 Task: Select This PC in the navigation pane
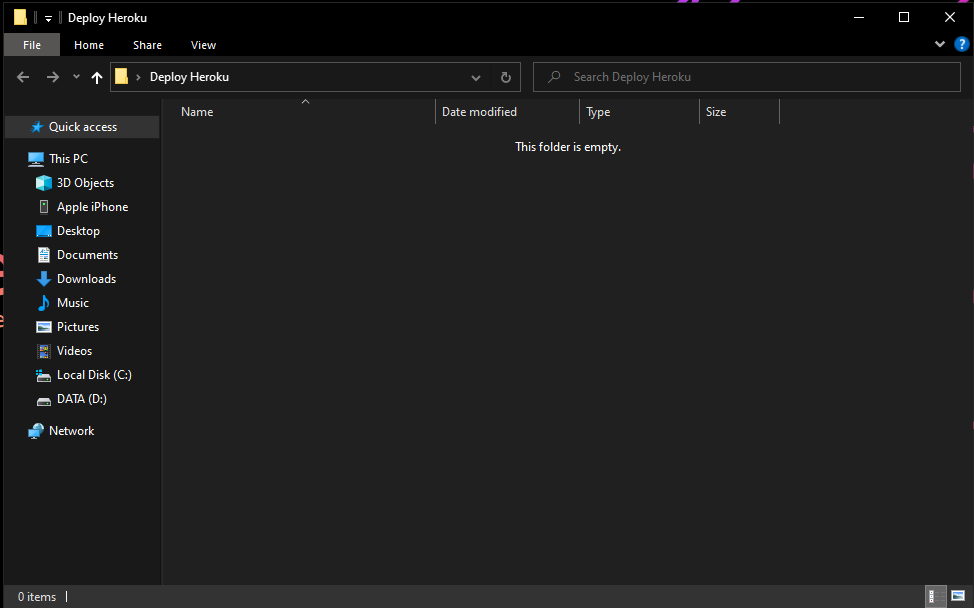[x=68, y=158]
